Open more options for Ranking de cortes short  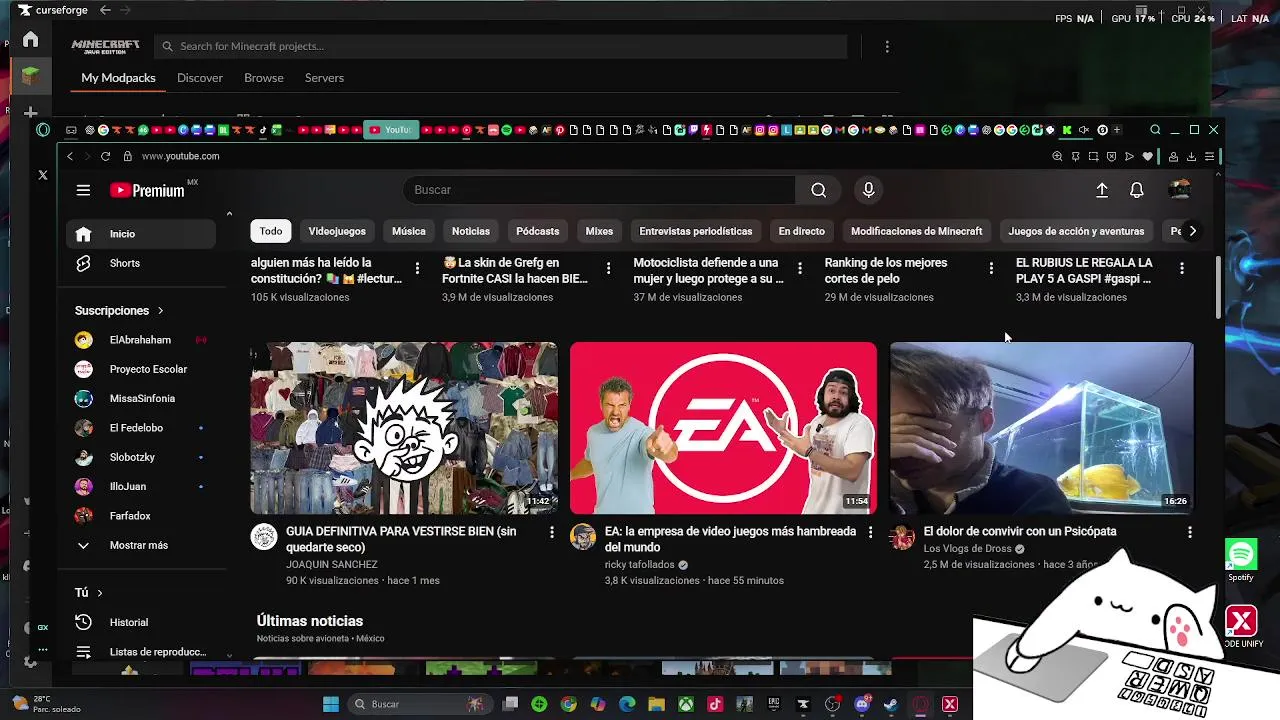991,268
